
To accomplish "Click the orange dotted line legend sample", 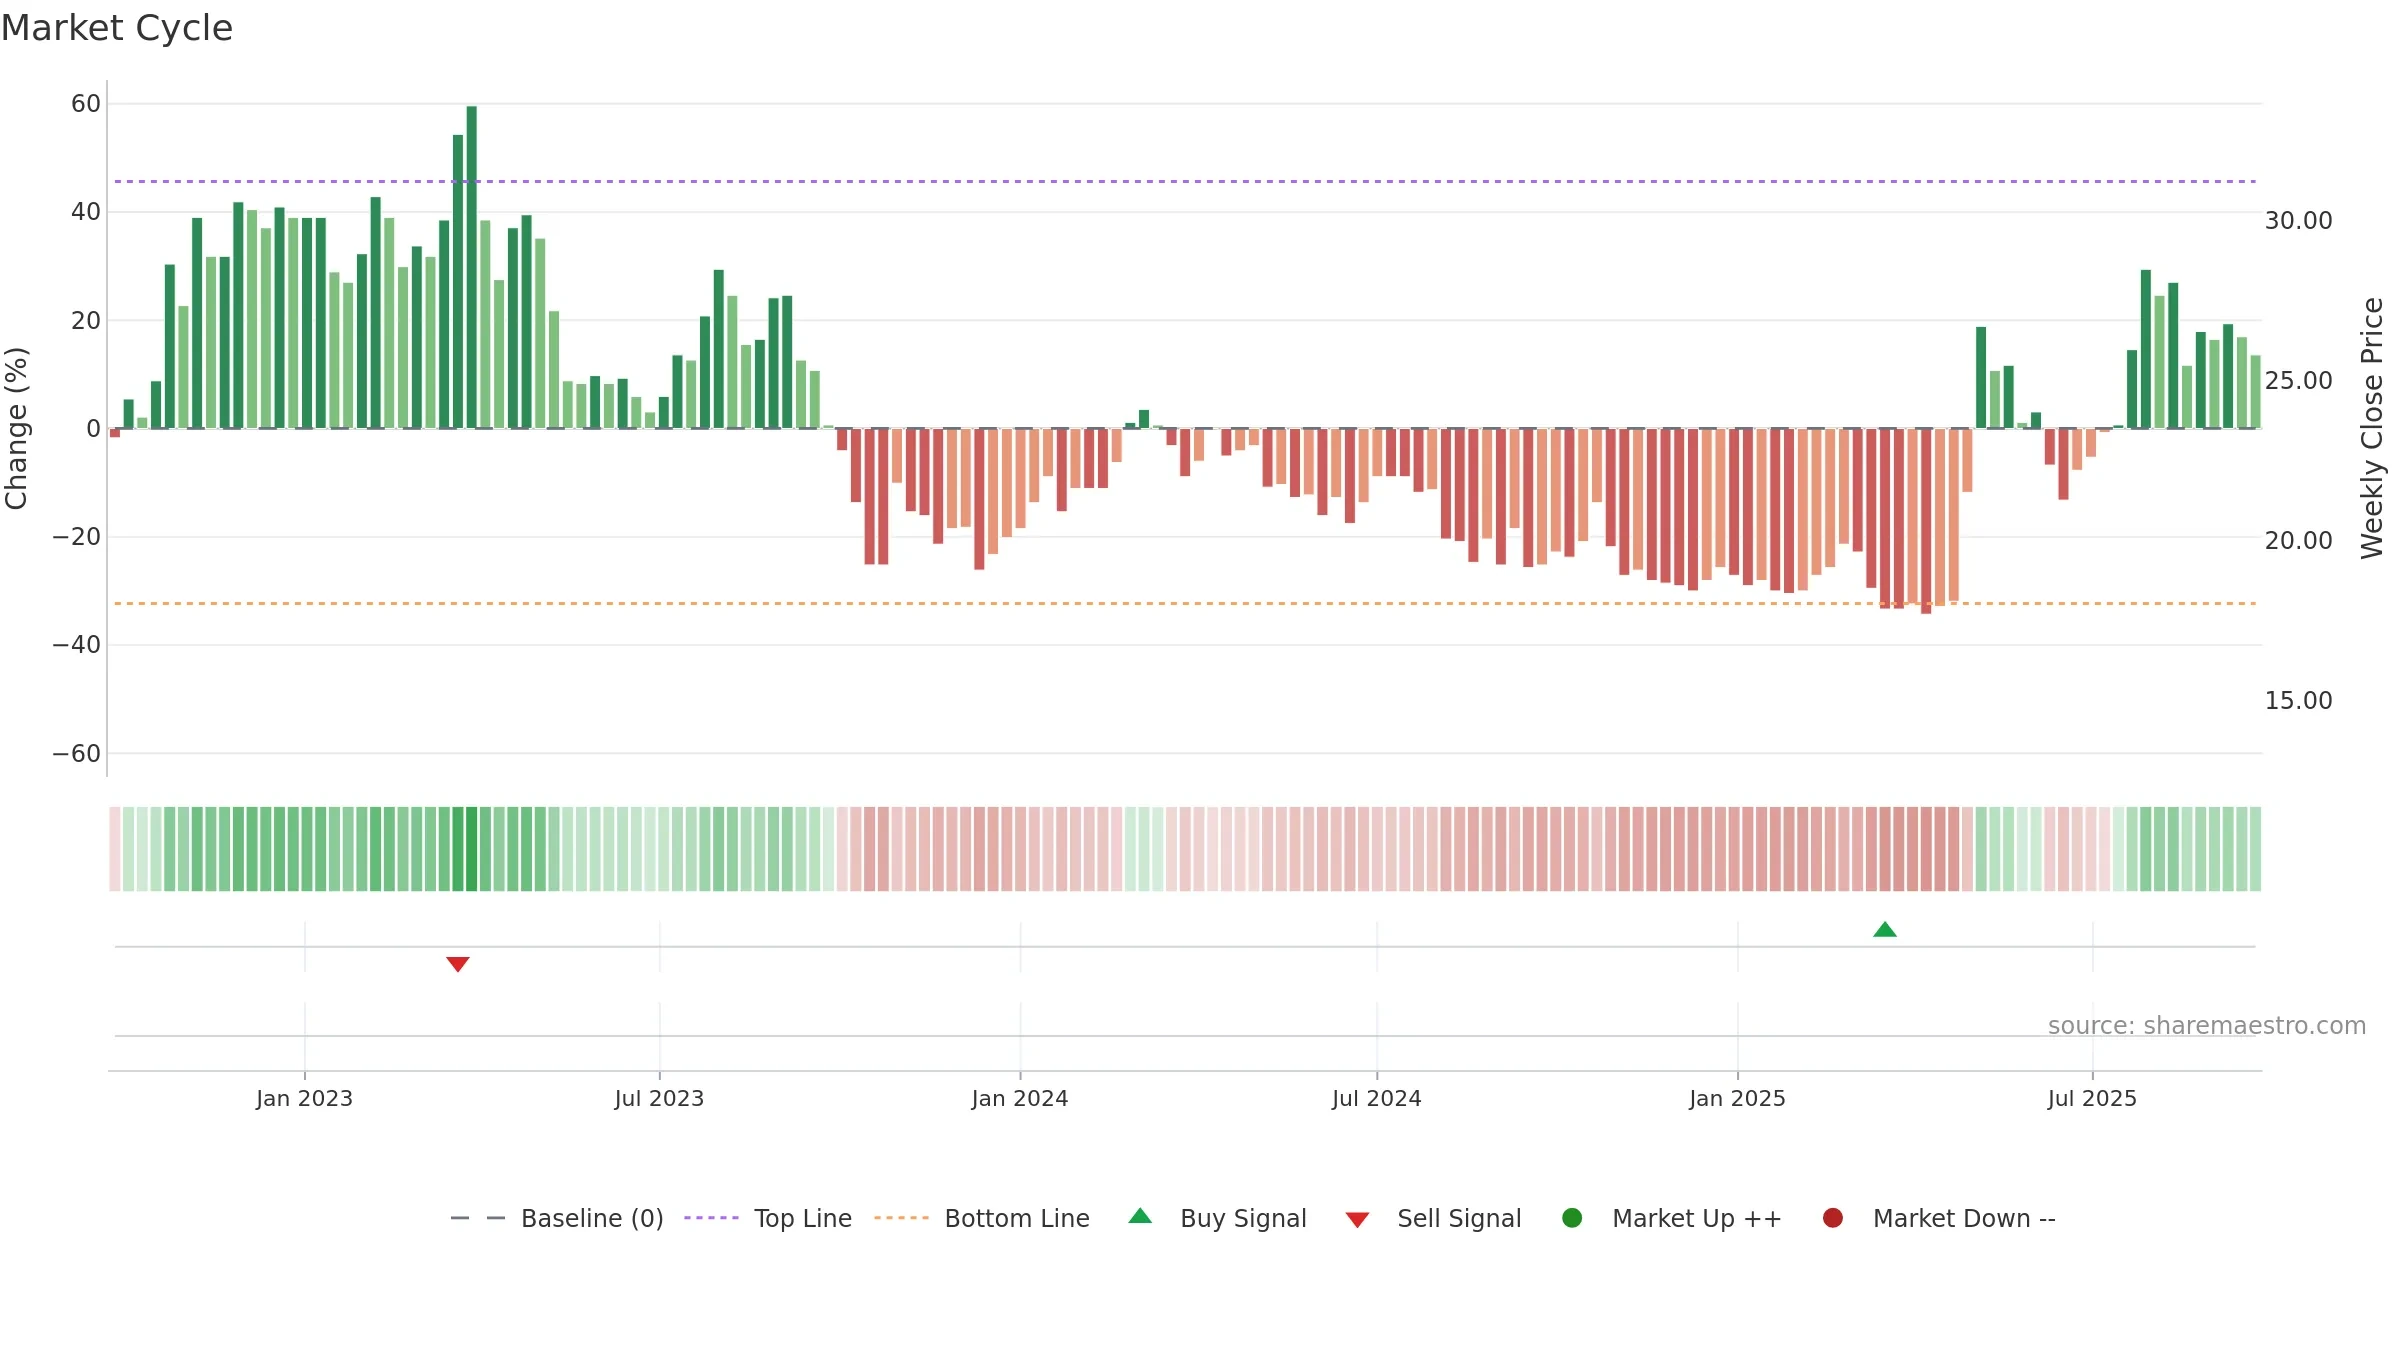I will pyautogui.click(x=901, y=1218).
